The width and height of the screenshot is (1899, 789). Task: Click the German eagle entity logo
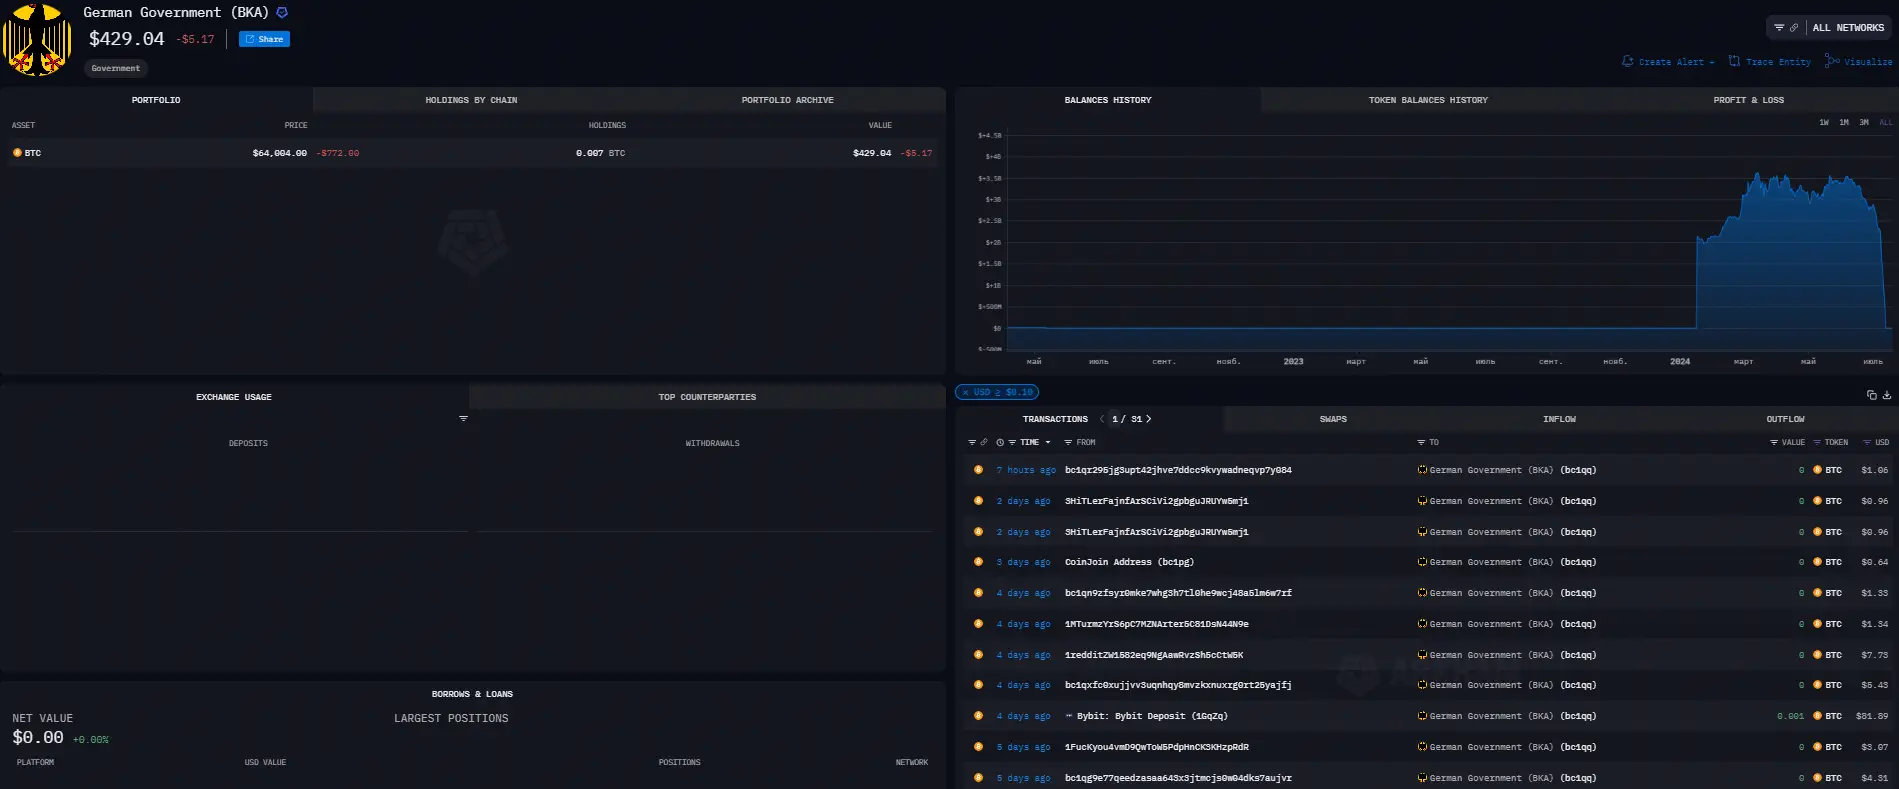coord(37,40)
